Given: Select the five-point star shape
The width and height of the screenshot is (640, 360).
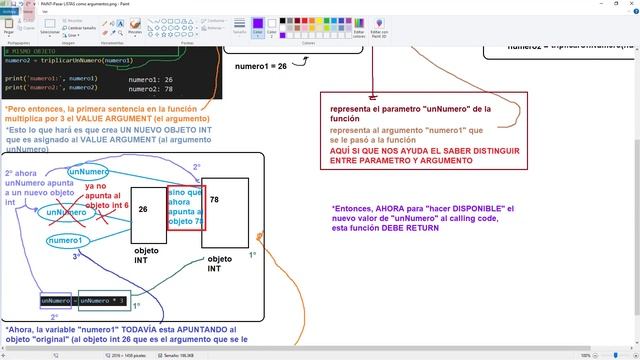Looking at the screenshot, I should [x=164, y=35].
